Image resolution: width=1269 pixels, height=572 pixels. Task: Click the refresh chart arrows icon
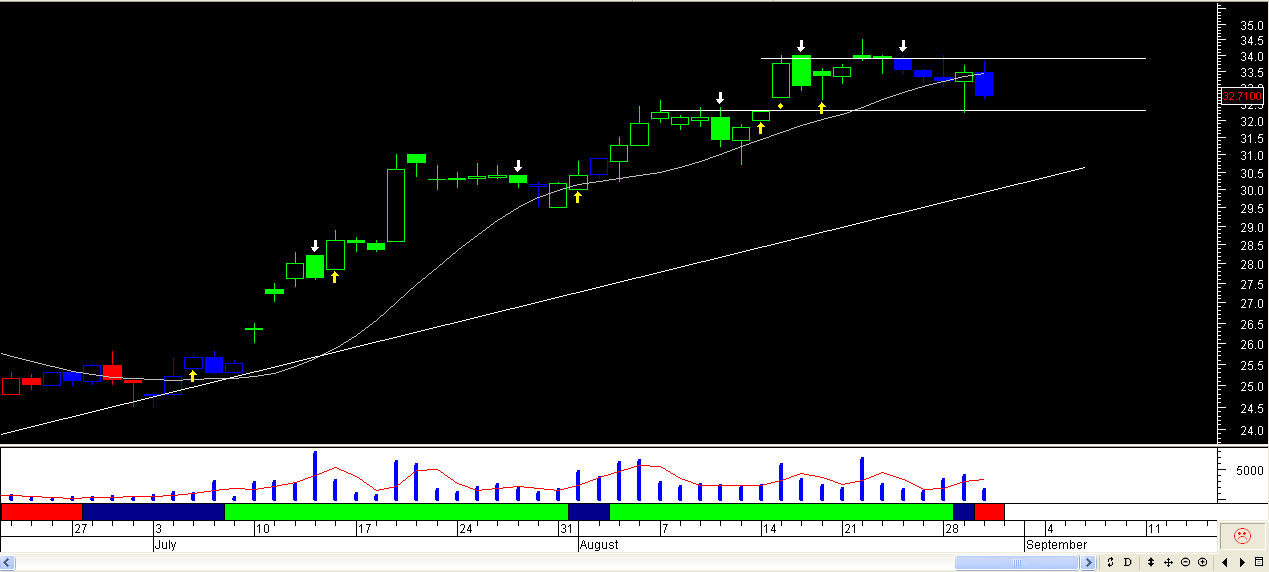click(1110, 562)
